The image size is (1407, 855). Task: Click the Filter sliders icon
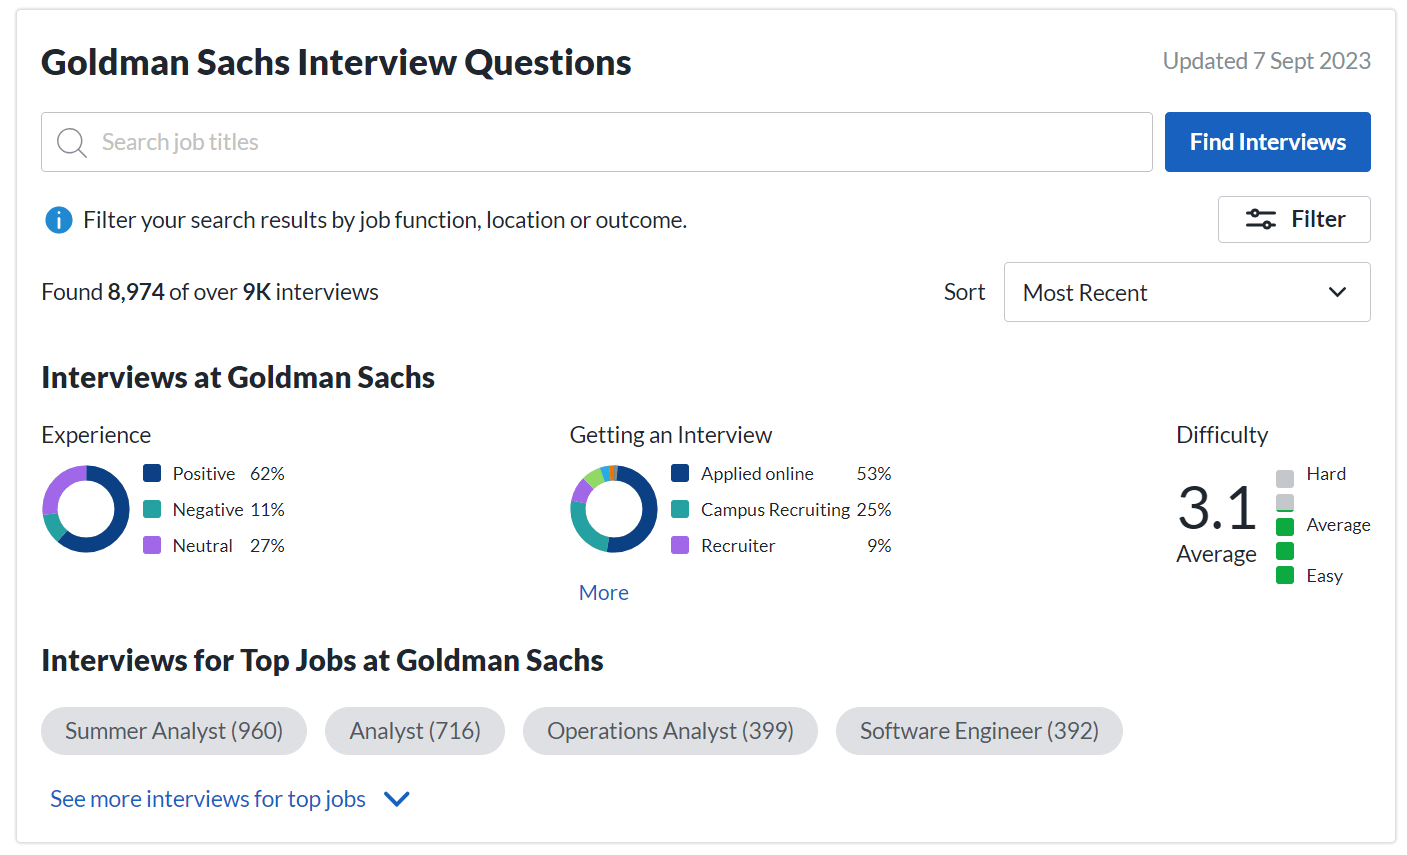tap(1260, 219)
